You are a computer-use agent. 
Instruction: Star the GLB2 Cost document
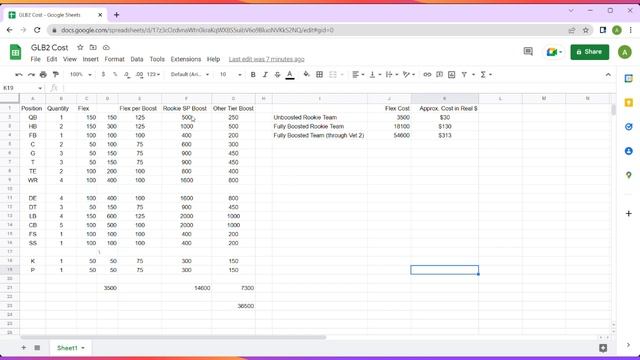point(80,47)
